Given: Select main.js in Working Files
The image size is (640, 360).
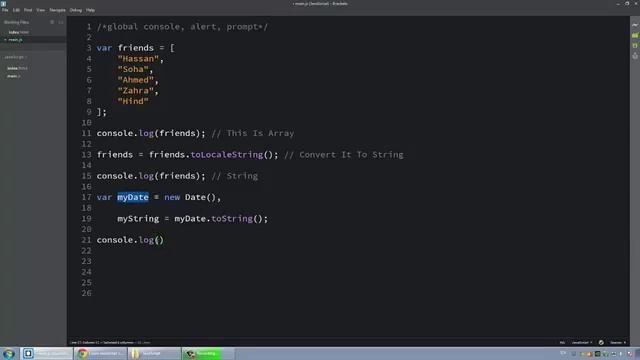Looking at the screenshot, I should (x=16, y=40).
